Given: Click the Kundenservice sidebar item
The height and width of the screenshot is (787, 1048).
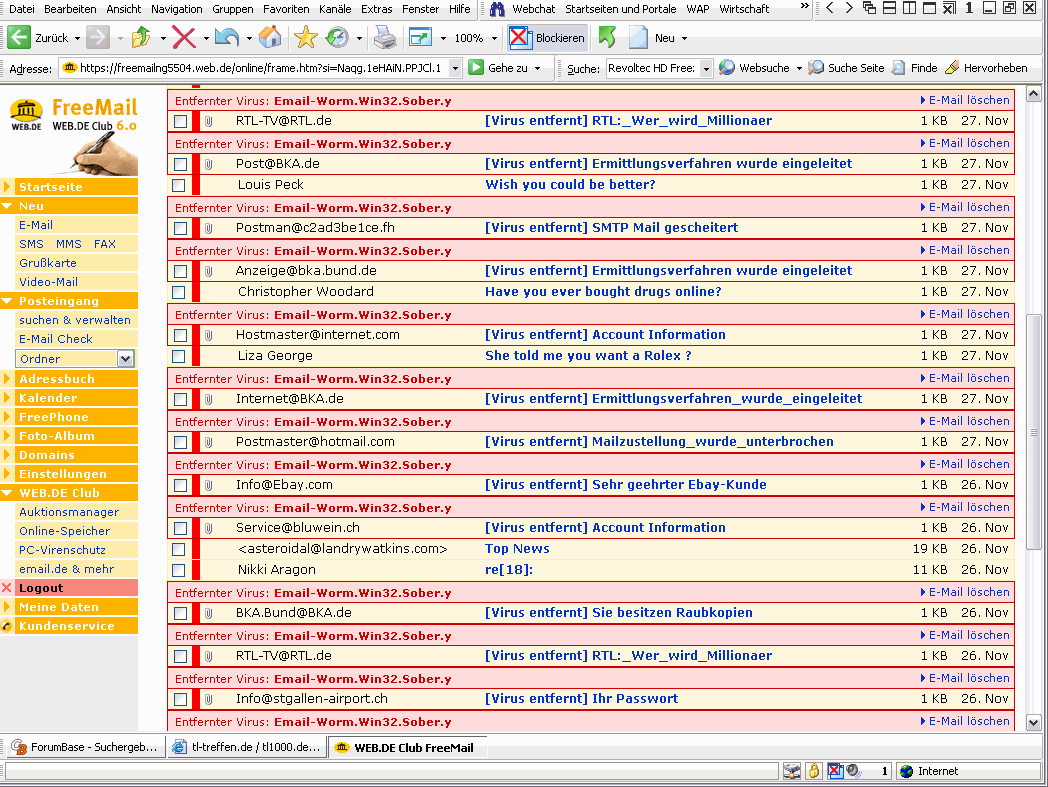Looking at the screenshot, I should click(67, 626).
